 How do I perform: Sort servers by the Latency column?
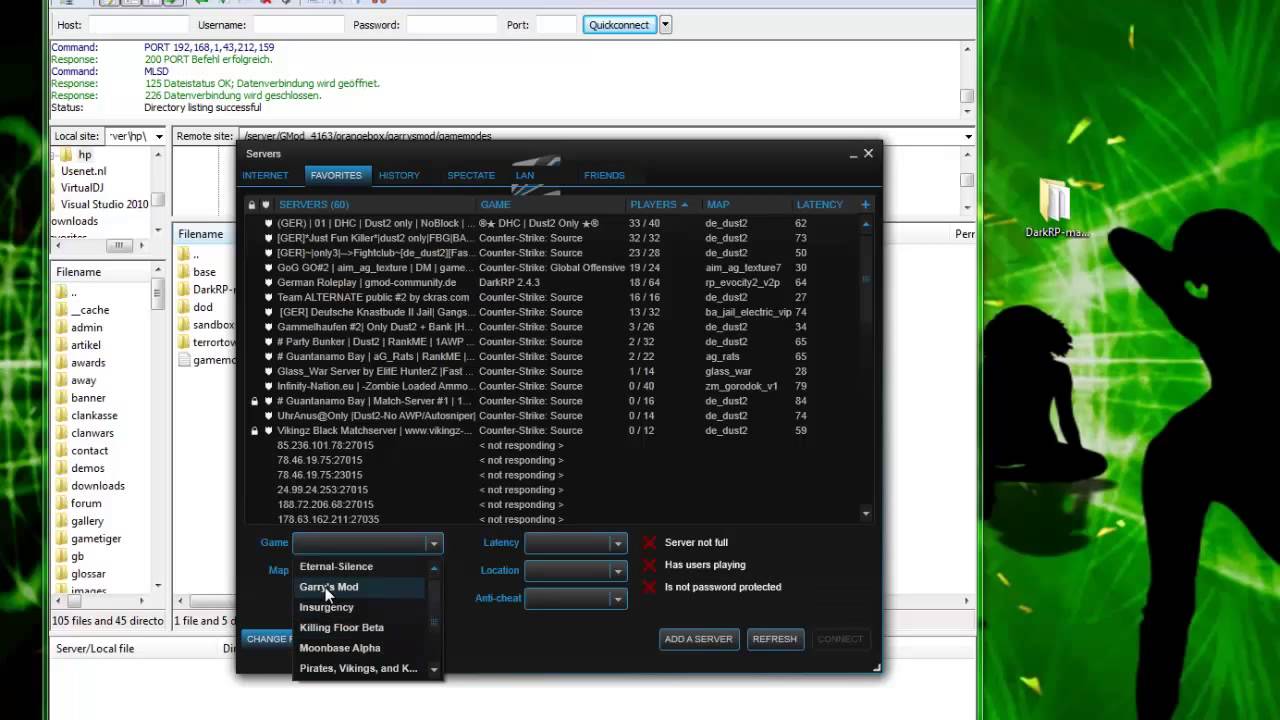point(820,204)
